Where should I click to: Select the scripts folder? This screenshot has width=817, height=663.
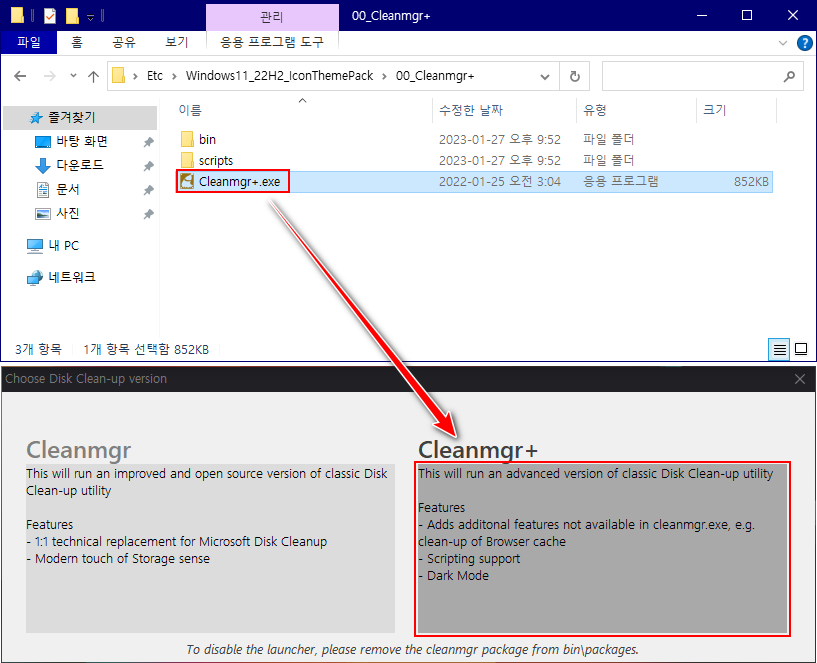(x=216, y=161)
